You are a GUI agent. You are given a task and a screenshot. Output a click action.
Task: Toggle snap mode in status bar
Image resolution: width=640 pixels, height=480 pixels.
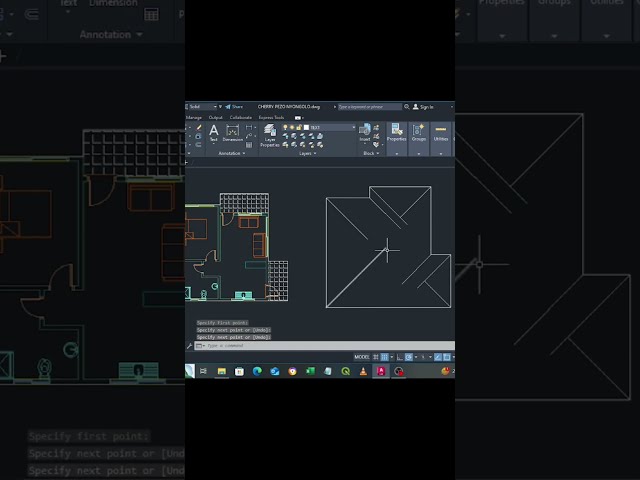384,357
